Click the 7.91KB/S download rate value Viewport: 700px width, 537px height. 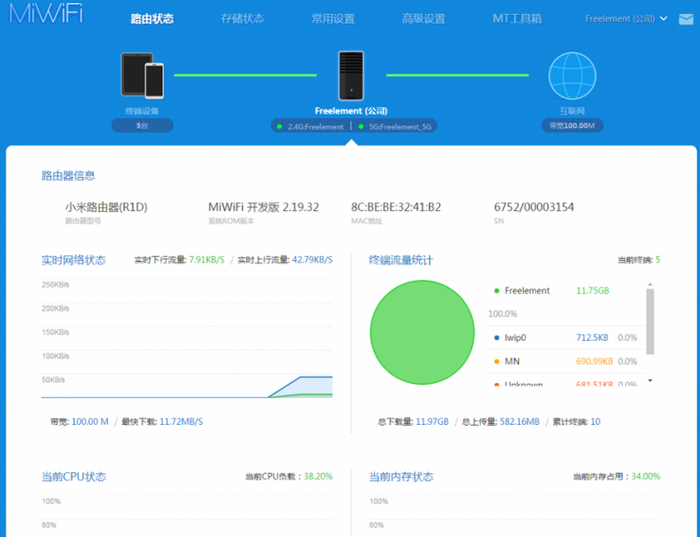pos(207,259)
